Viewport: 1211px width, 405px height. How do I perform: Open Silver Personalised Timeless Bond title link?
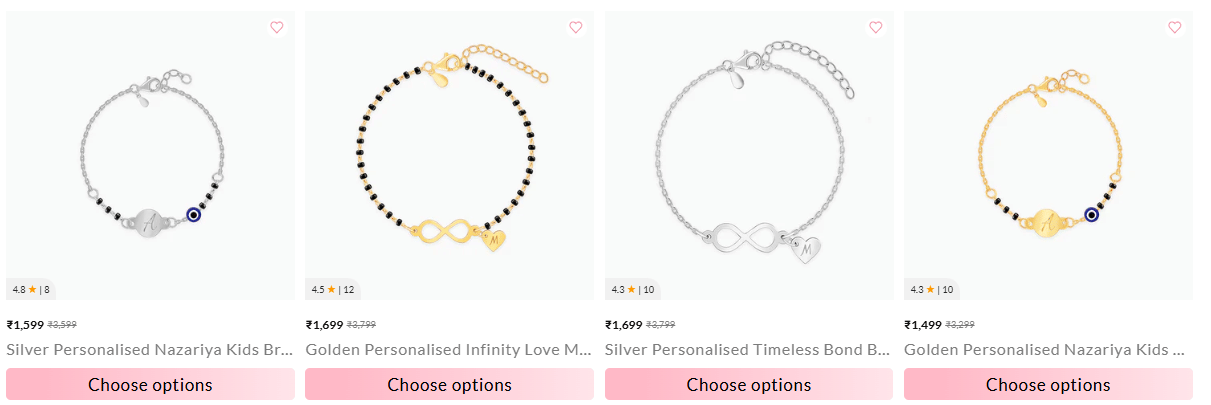point(748,350)
